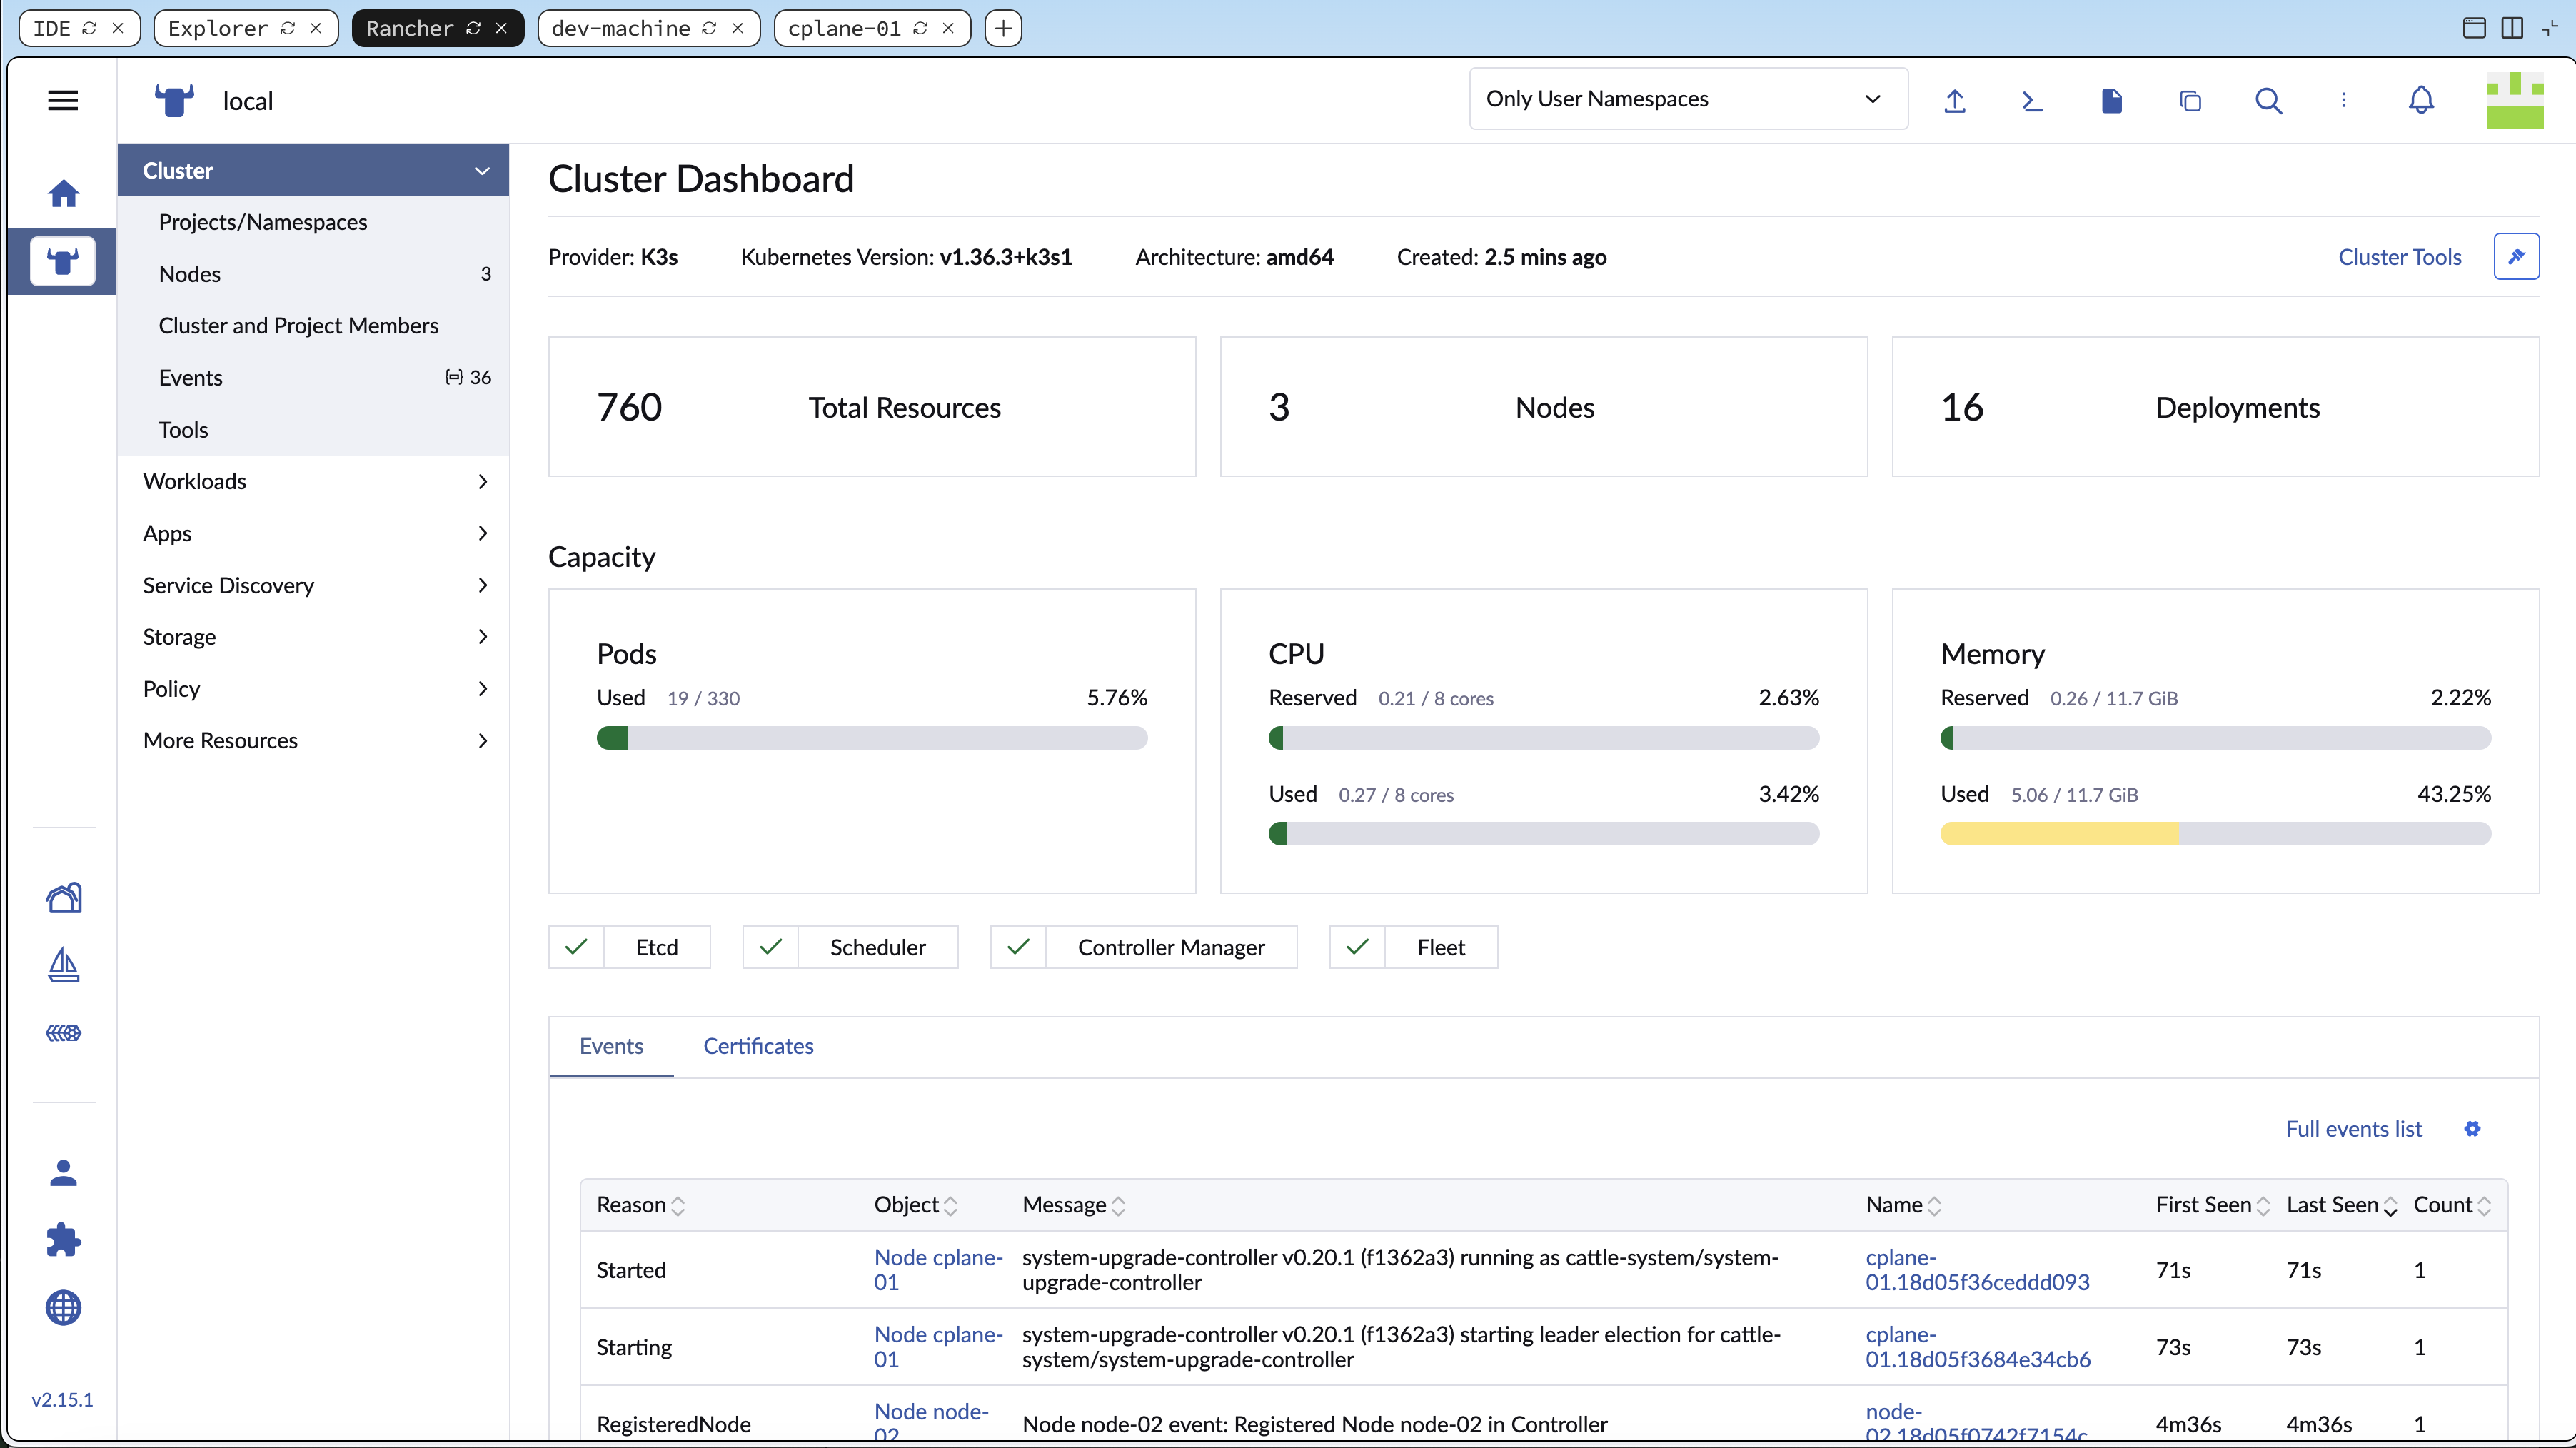Open the Full events list link

tap(2353, 1129)
